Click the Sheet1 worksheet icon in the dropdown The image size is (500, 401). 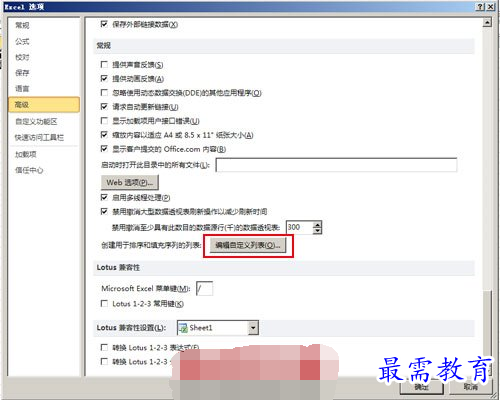[x=183, y=328]
